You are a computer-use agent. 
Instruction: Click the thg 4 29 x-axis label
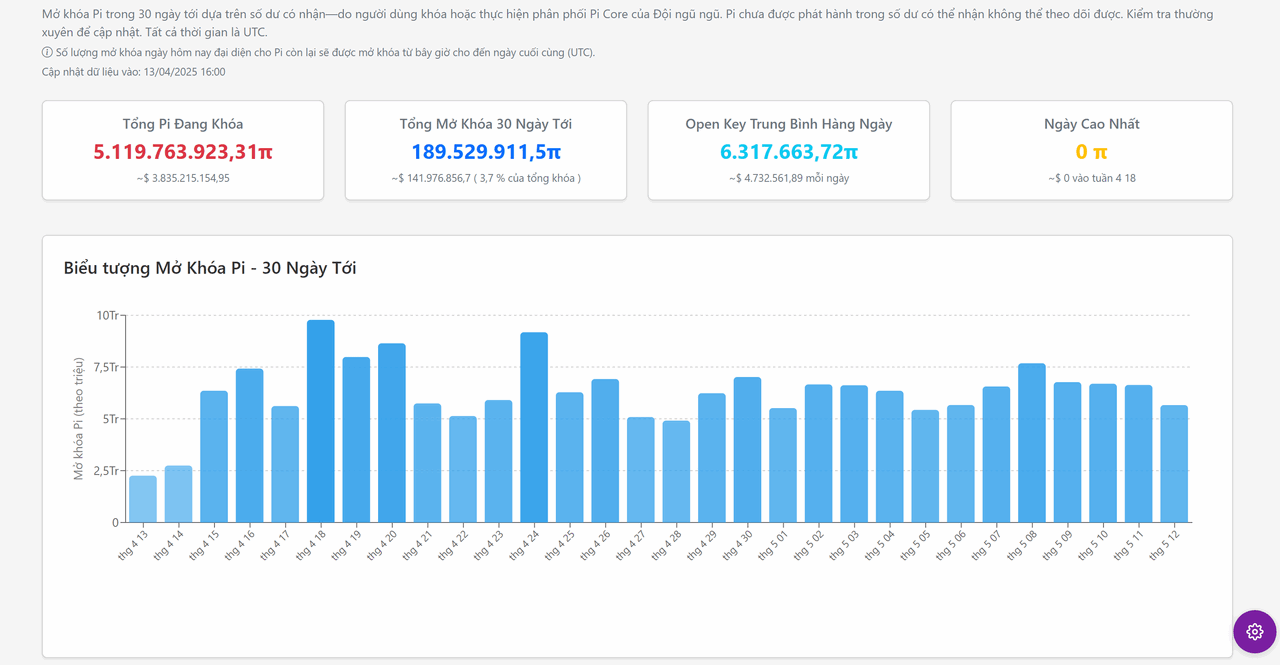pos(704,546)
